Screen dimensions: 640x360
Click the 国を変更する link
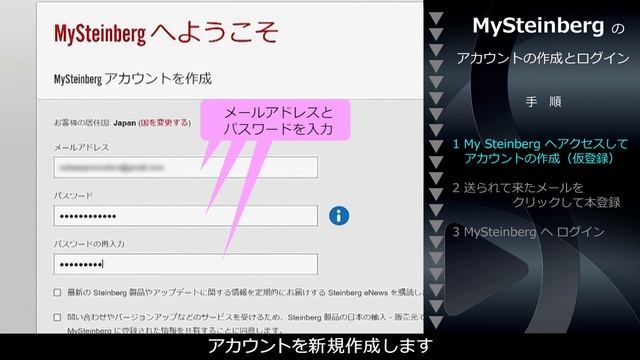[x=164, y=122]
